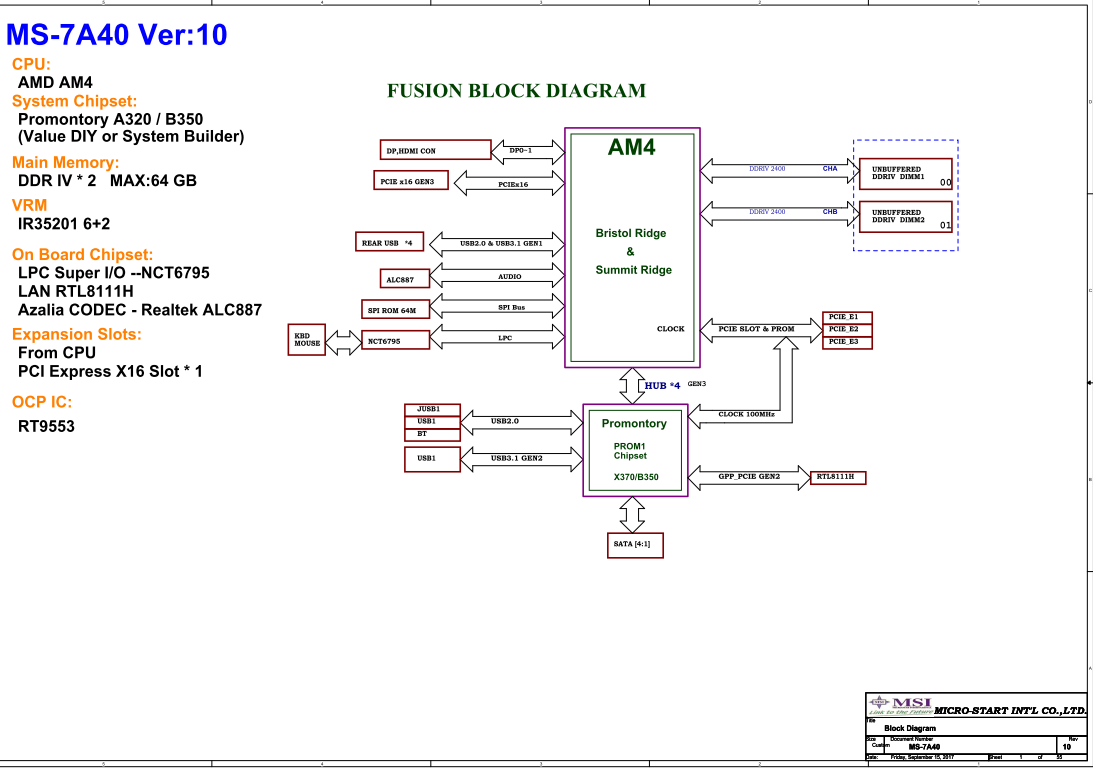Select the "USB3.1 GEN2" bus arrow

coord(521,459)
